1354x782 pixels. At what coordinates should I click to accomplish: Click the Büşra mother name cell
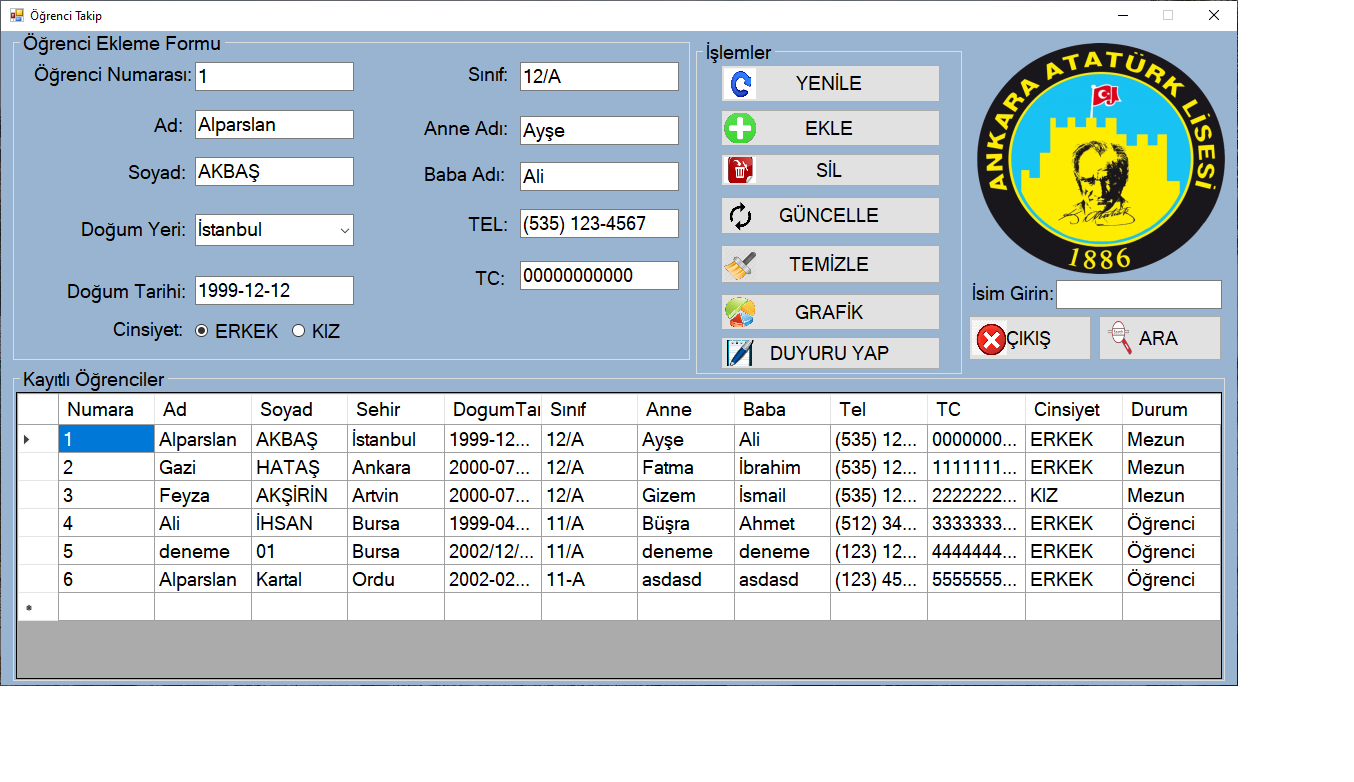[686, 523]
